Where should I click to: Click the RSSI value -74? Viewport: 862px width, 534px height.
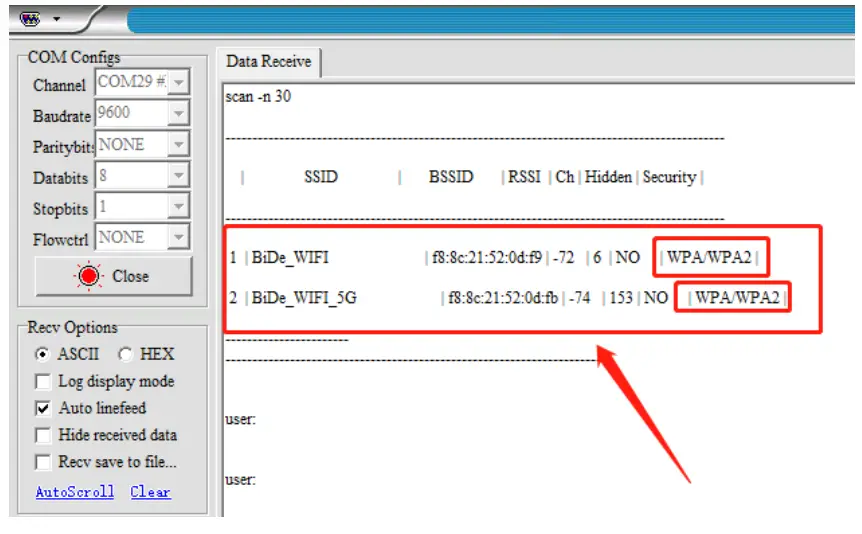pyautogui.click(x=580, y=298)
